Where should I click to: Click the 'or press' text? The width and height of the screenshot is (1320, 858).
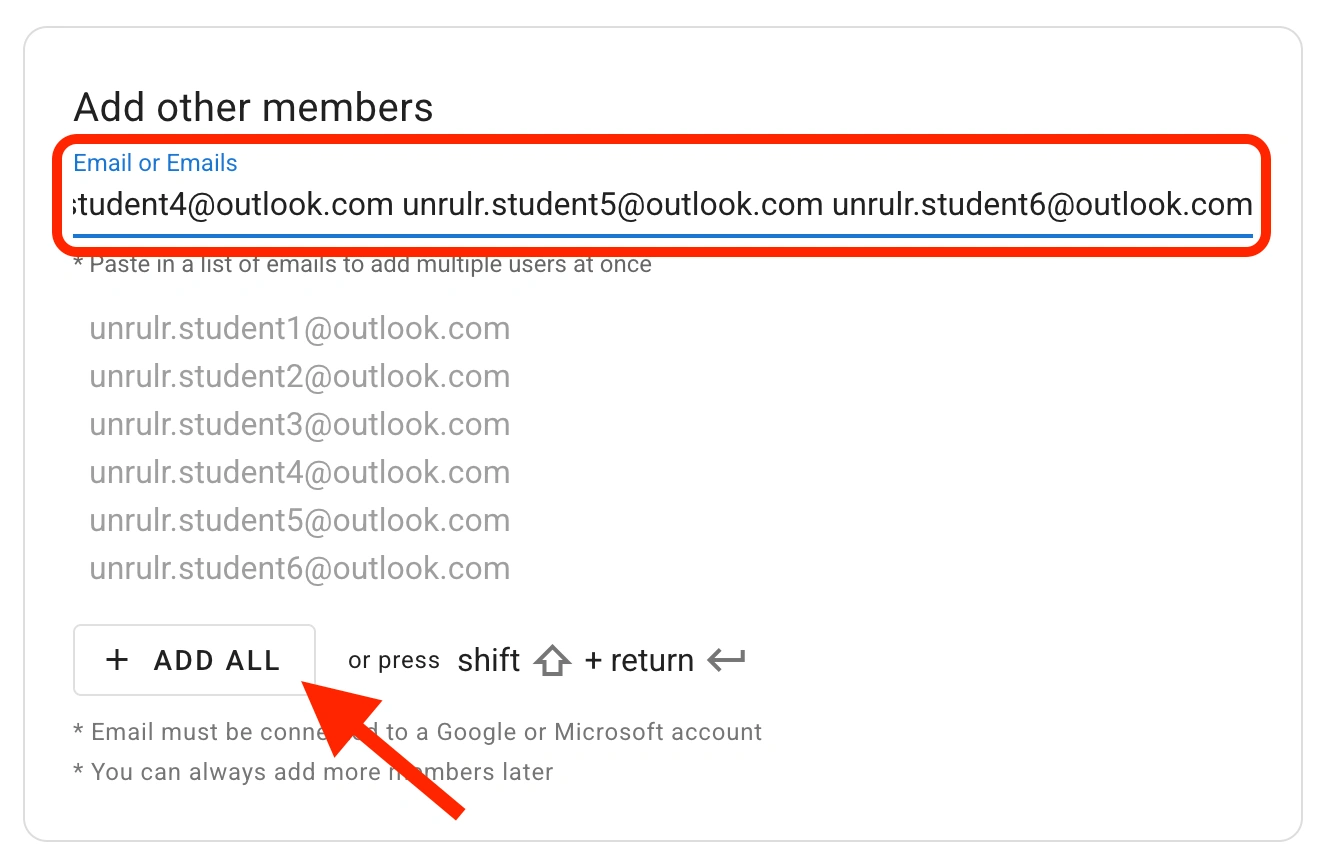[394, 660]
